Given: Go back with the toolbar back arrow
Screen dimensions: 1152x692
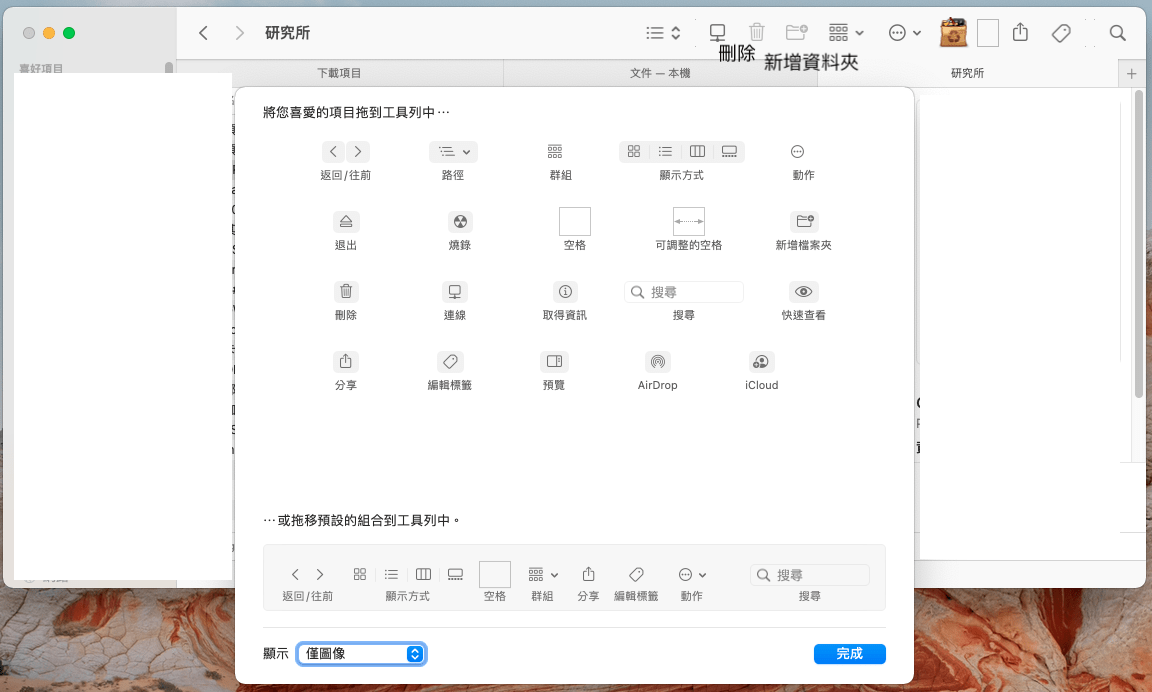Looking at the screenshot, I should coord(204,33).
